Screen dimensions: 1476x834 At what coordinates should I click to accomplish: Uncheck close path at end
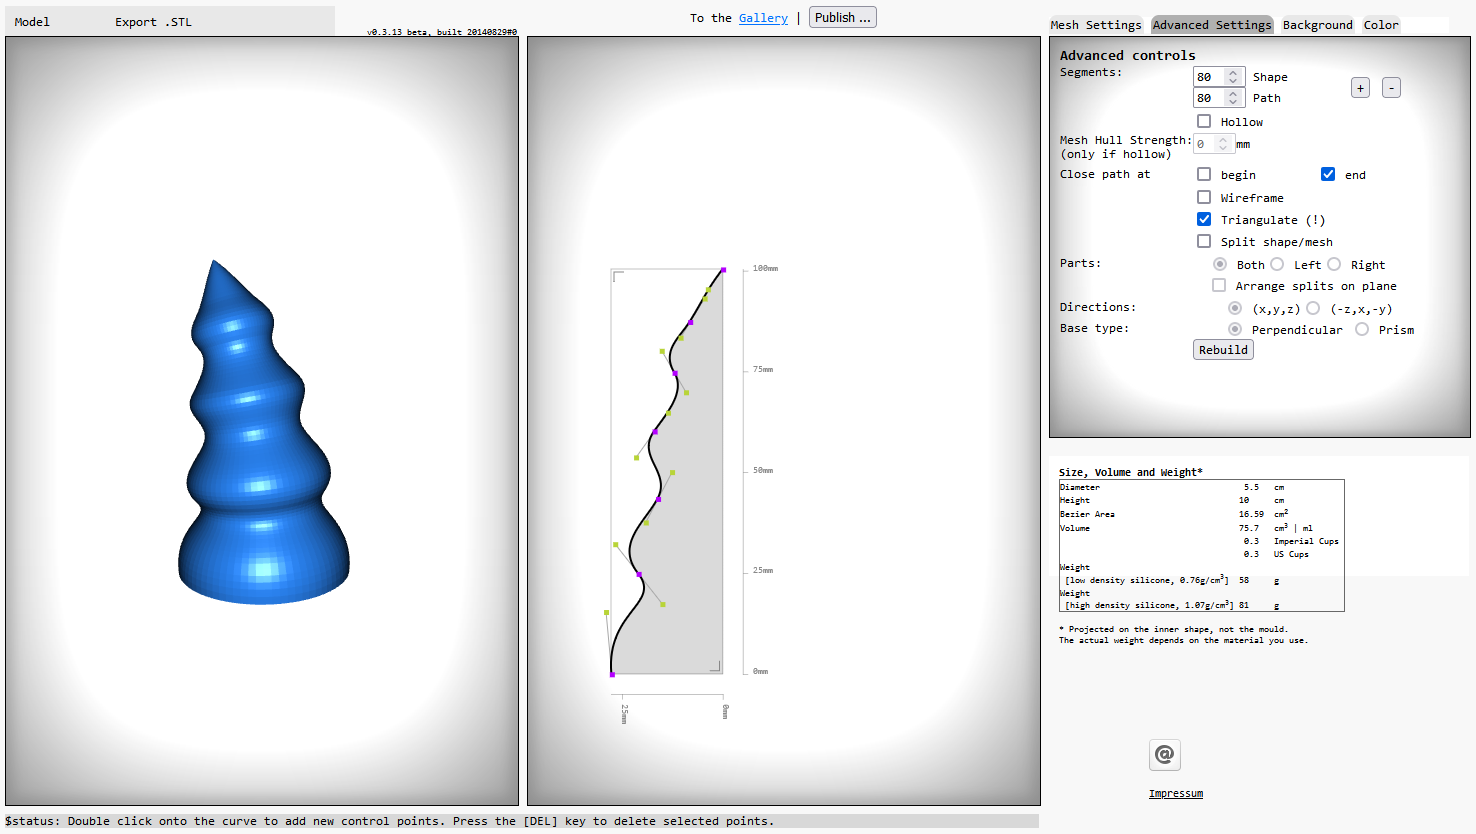coord(1328,174)
